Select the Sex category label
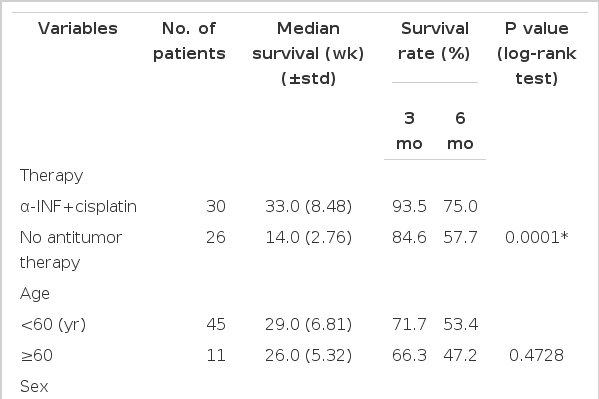Viewport: 599px width, 399px height. pyautogui.click(x=34, y=386)
